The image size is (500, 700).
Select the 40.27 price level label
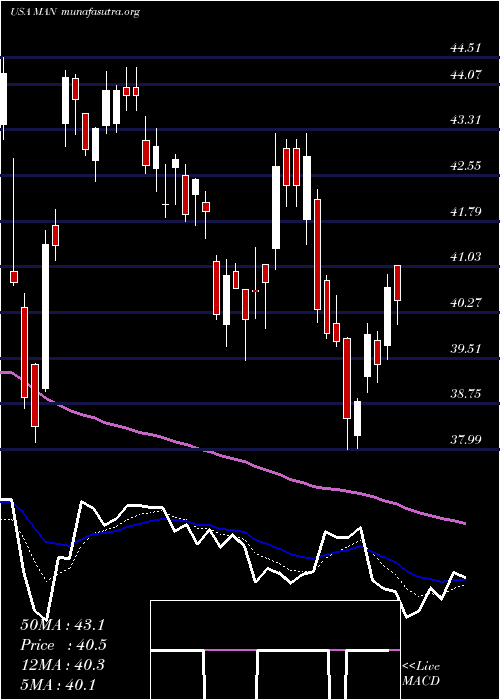[465, 303]
